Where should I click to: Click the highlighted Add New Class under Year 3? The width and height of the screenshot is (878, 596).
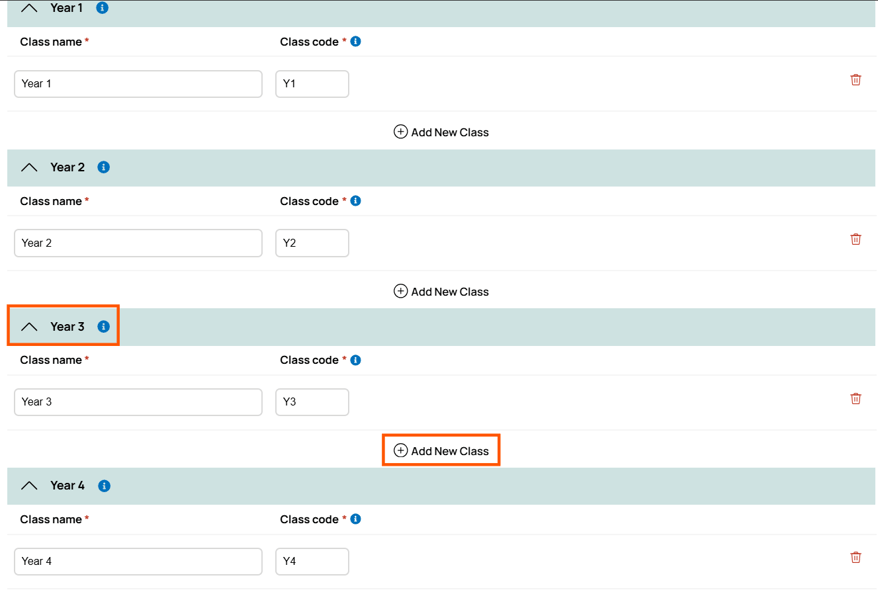(441, 450)
